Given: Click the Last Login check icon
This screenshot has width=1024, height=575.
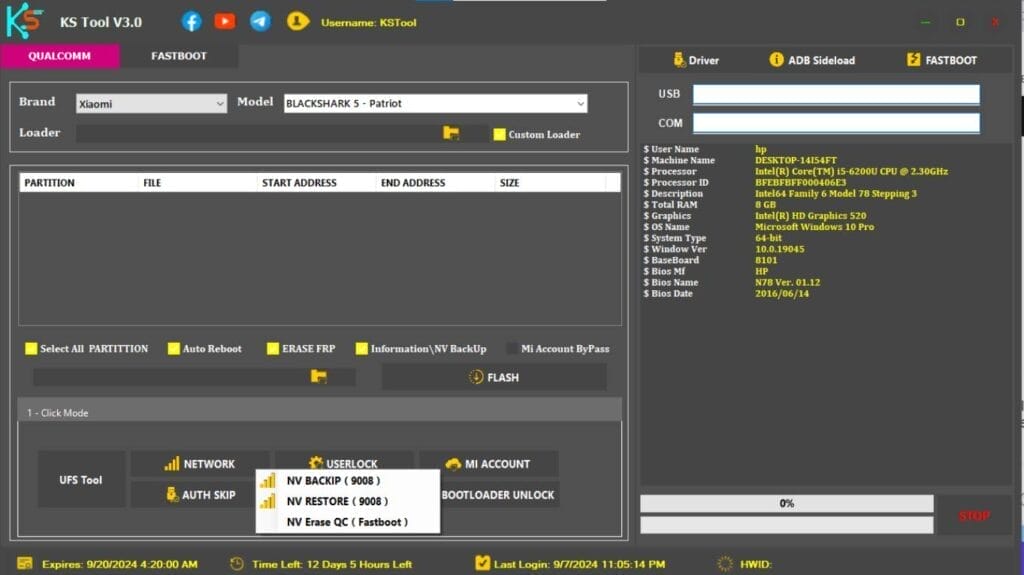Looking at the screenshot, I should 483,563.
